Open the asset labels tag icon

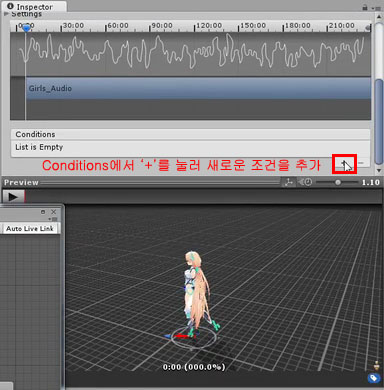point(374,378)
